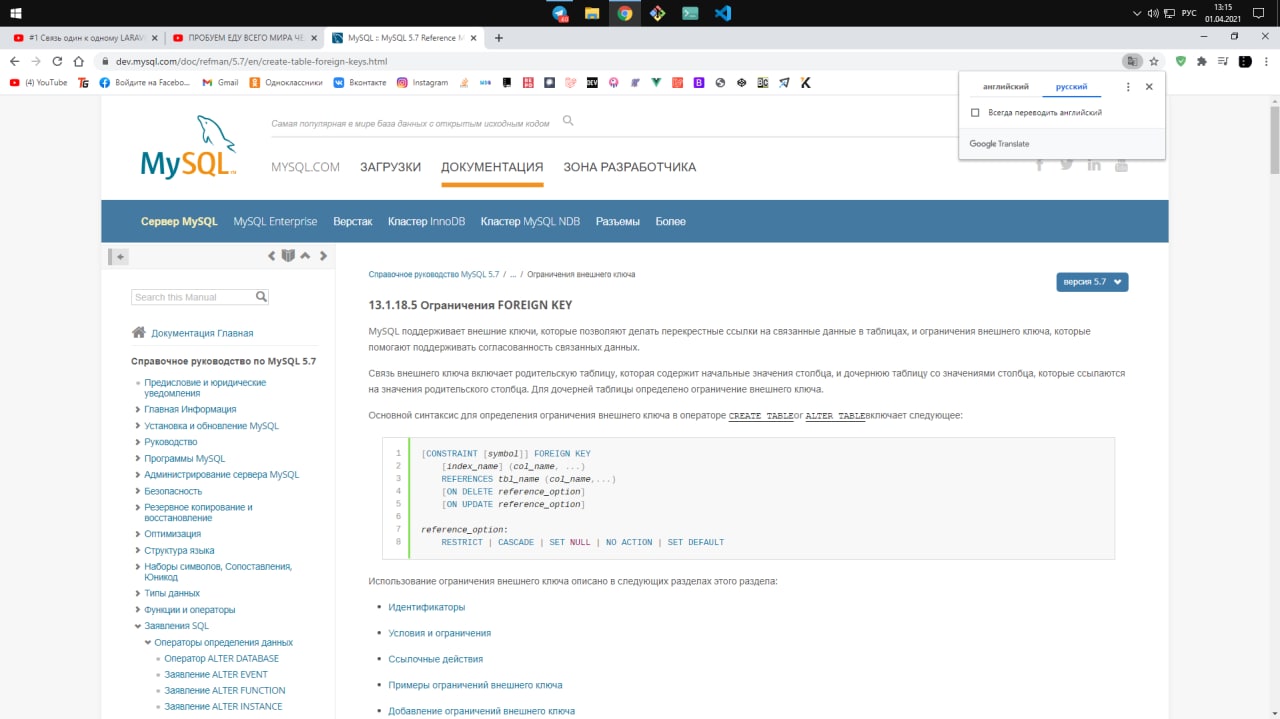This screenshot has height=719, width=1280.
Task: Expand the Безопасность tree node
Action: (x=137, y=491)
